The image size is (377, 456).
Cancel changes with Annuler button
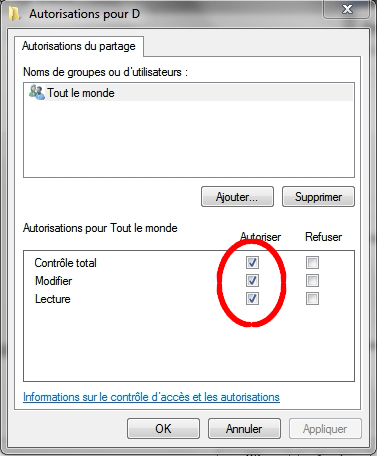pyautogui.click(x=244, y=429)
